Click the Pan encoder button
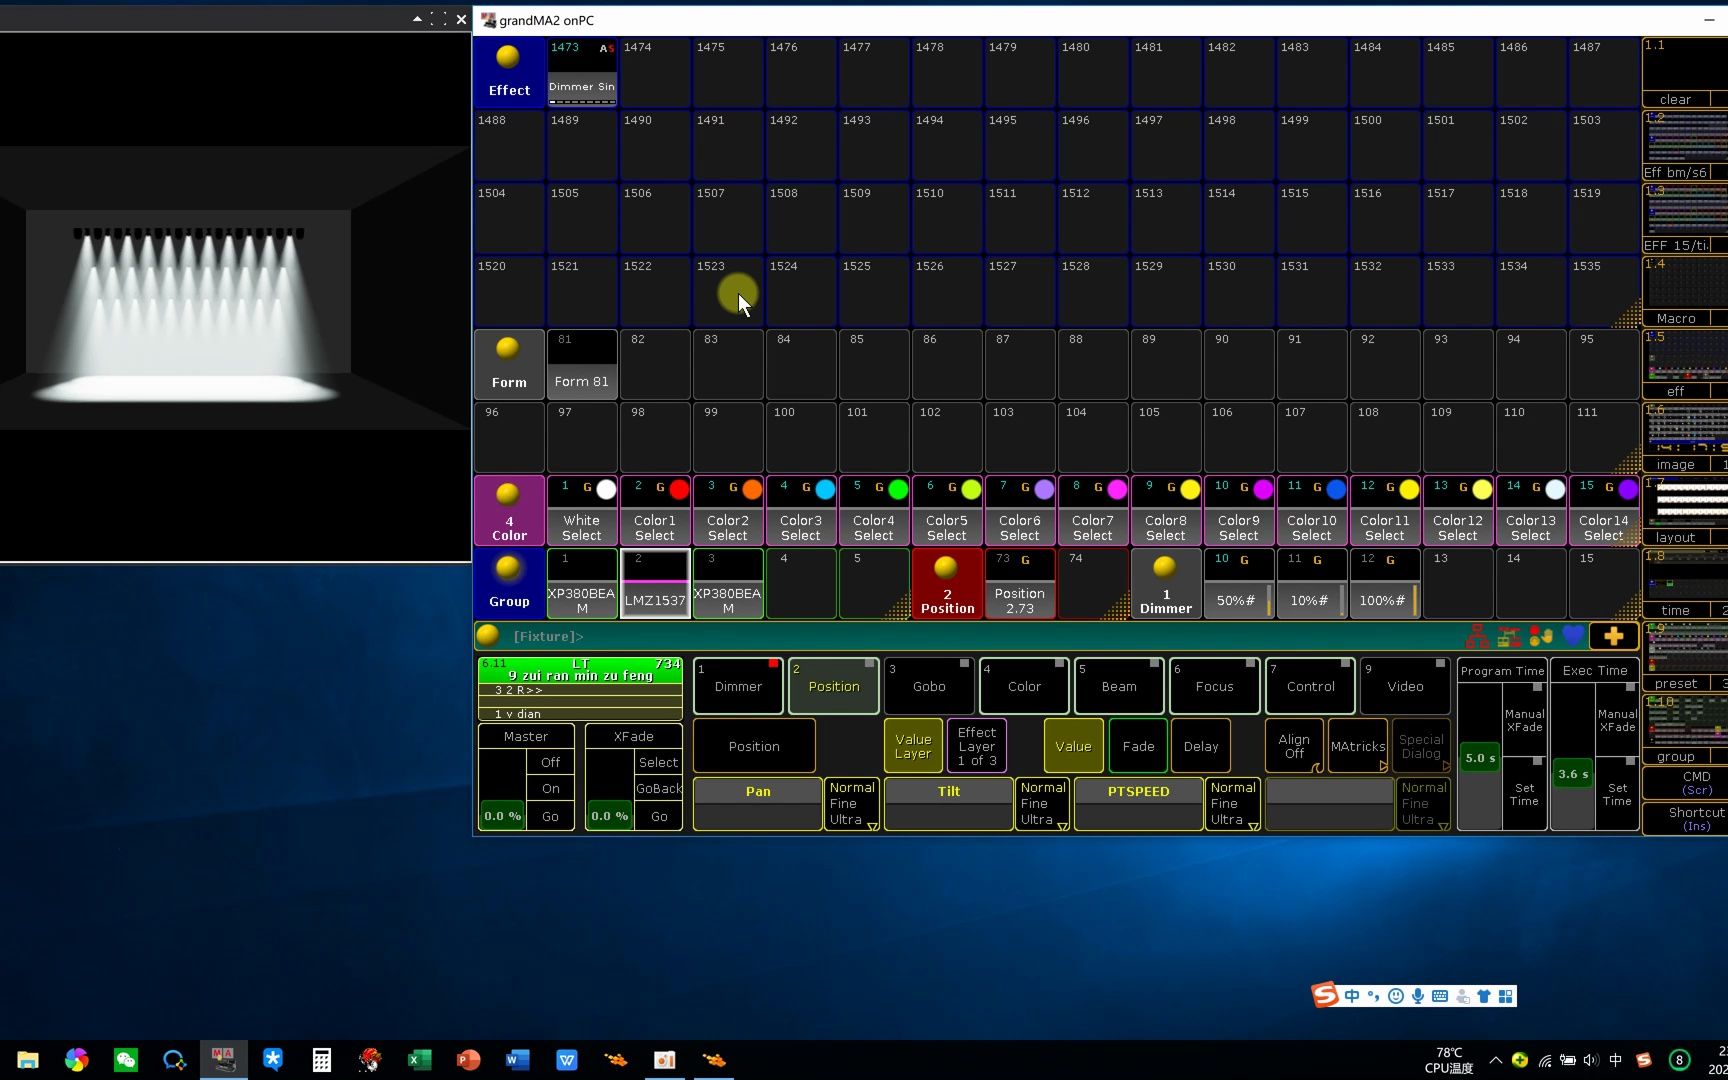1728x1080 pixels. [x=757, y=804]
